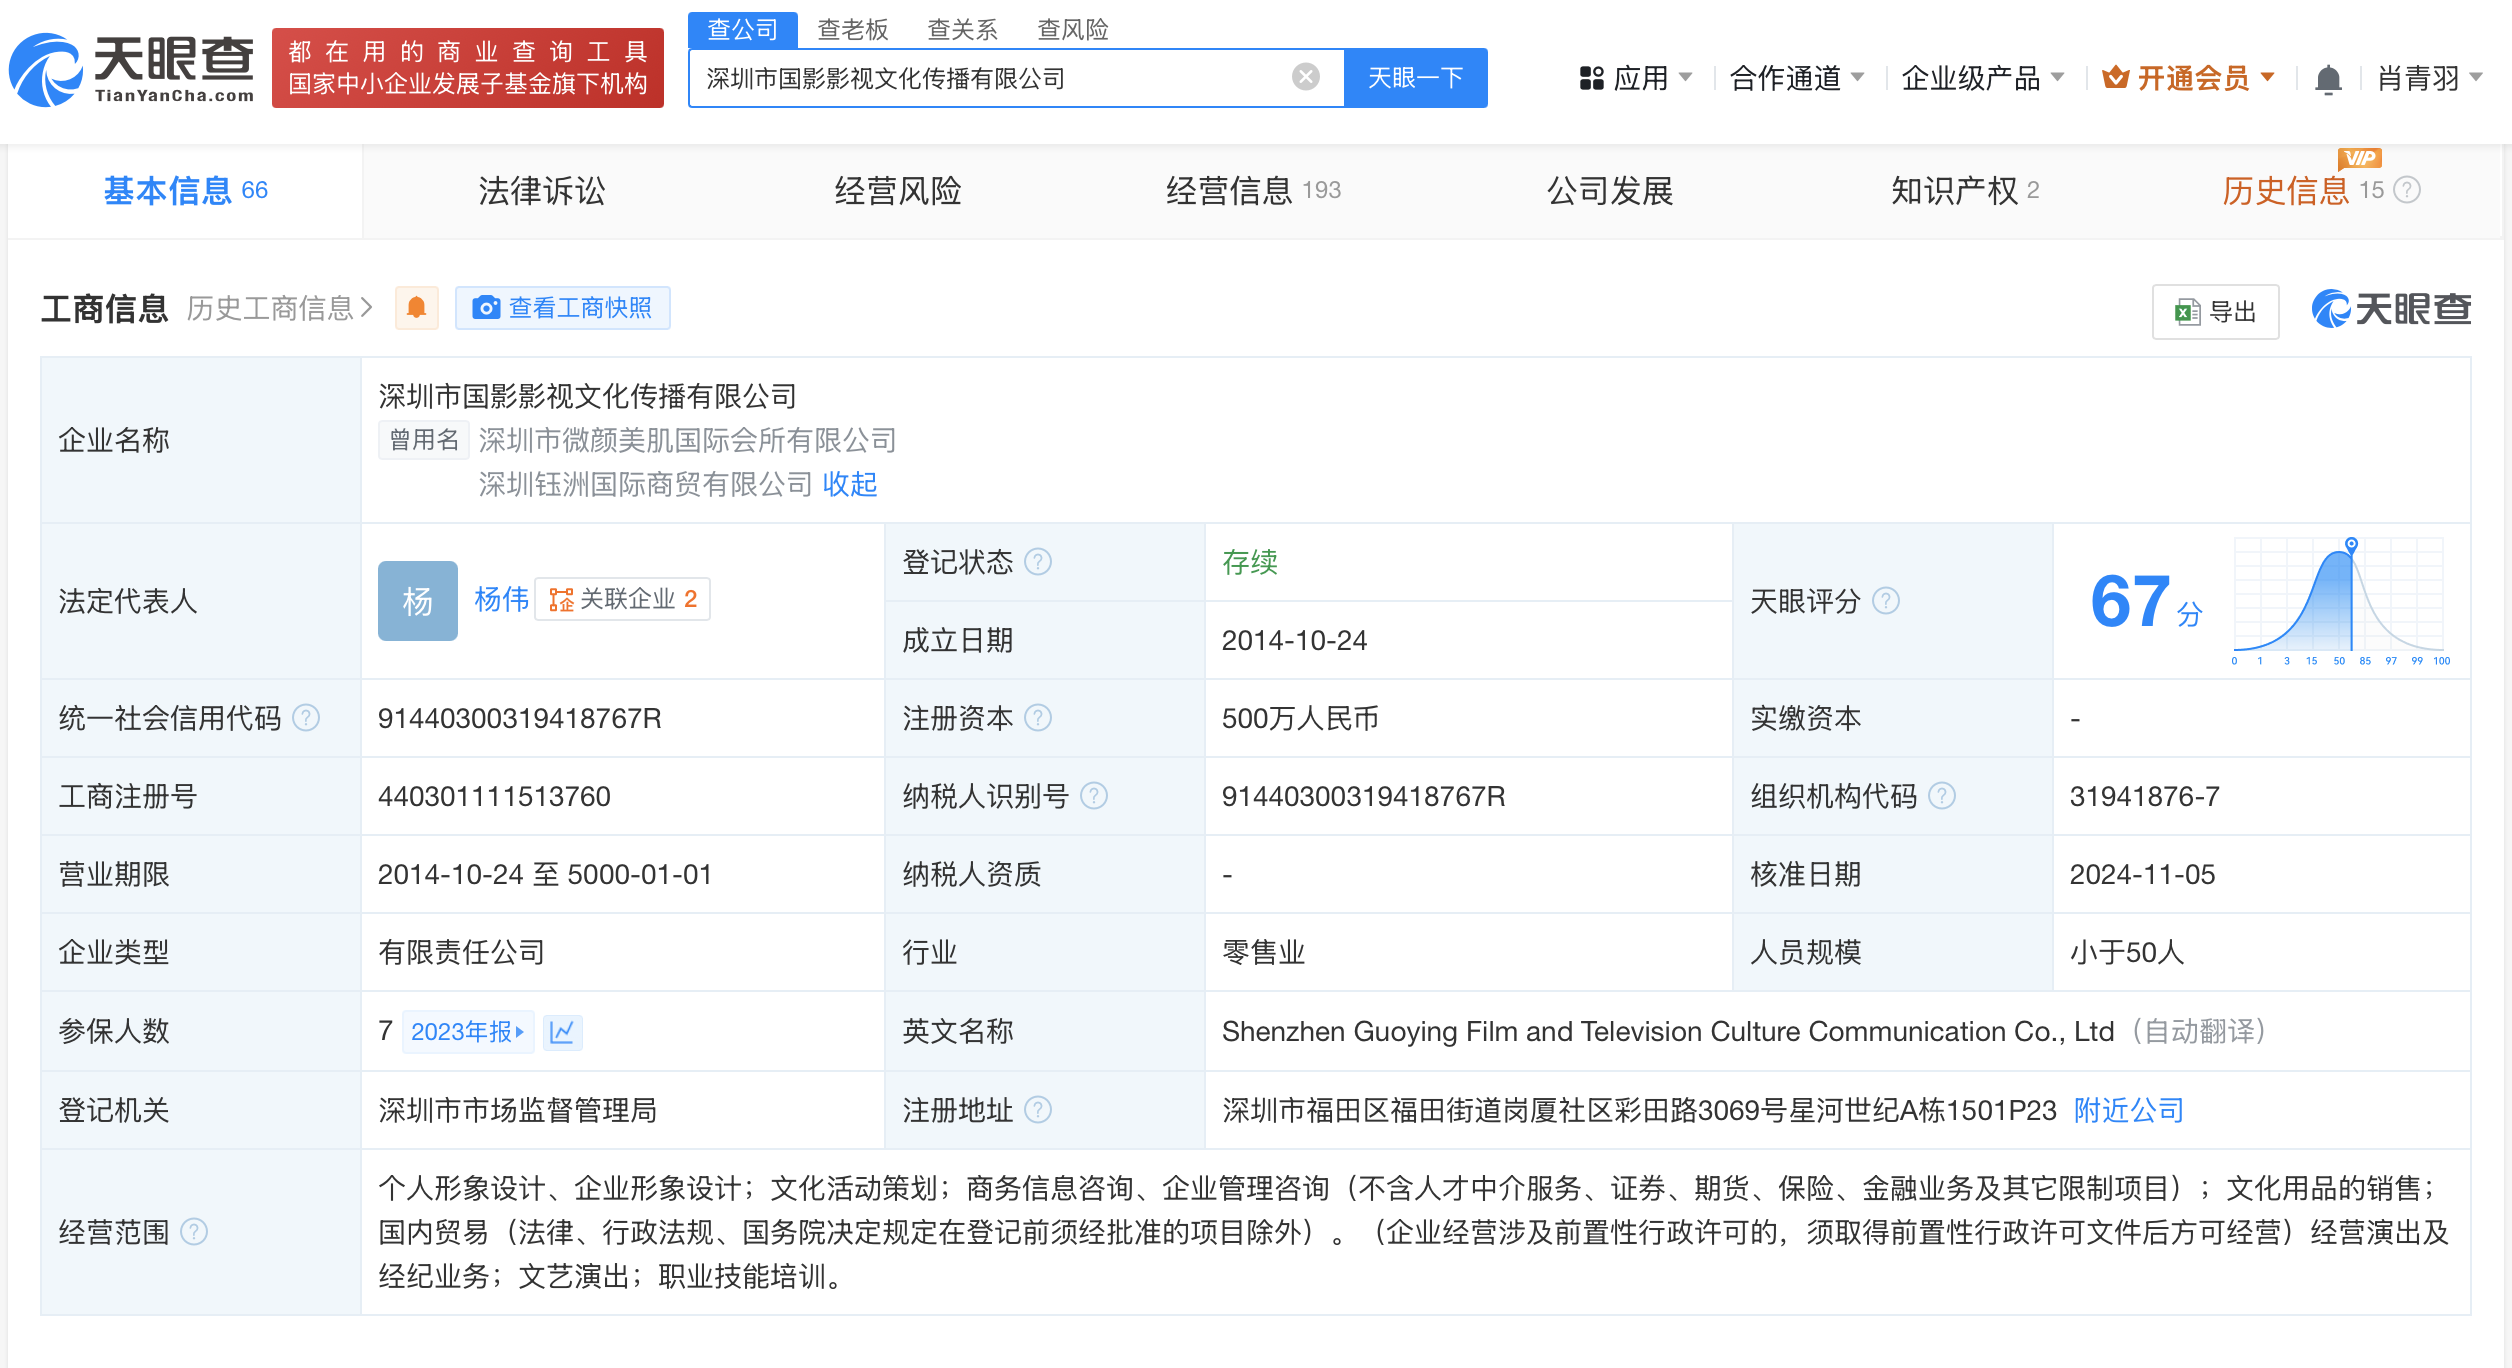This screenshot has height=1368, width=2512.
Task: Click 附近公司 link
Action: pyautogui.click(x=2129, y=1110)
